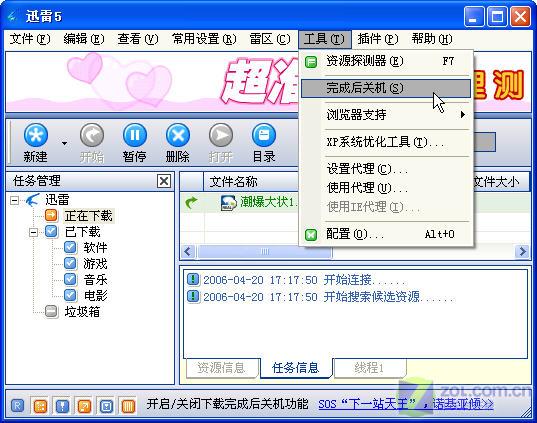
Task: Click the blue exclamation status bar icon
Action: pos(62,406)
